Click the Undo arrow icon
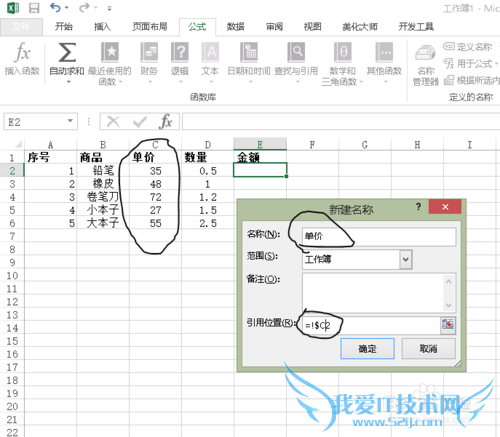 point(55,8)
